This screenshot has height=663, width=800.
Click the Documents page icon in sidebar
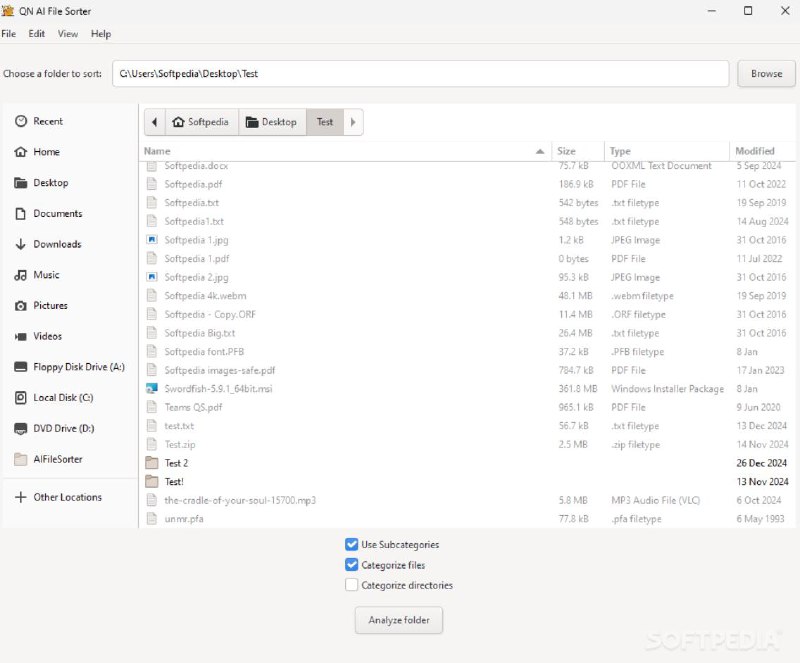click(x=20, y=213)
